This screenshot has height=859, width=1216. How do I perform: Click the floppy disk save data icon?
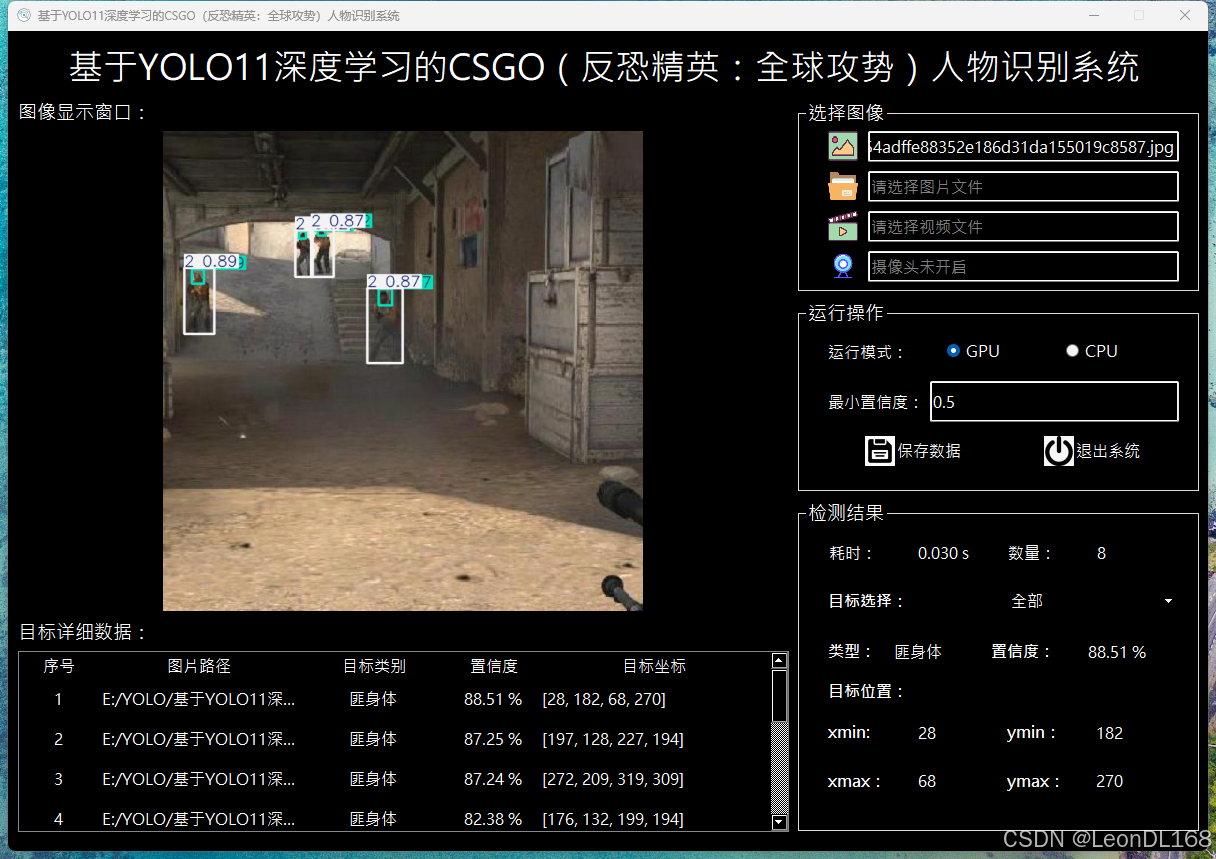879,451
